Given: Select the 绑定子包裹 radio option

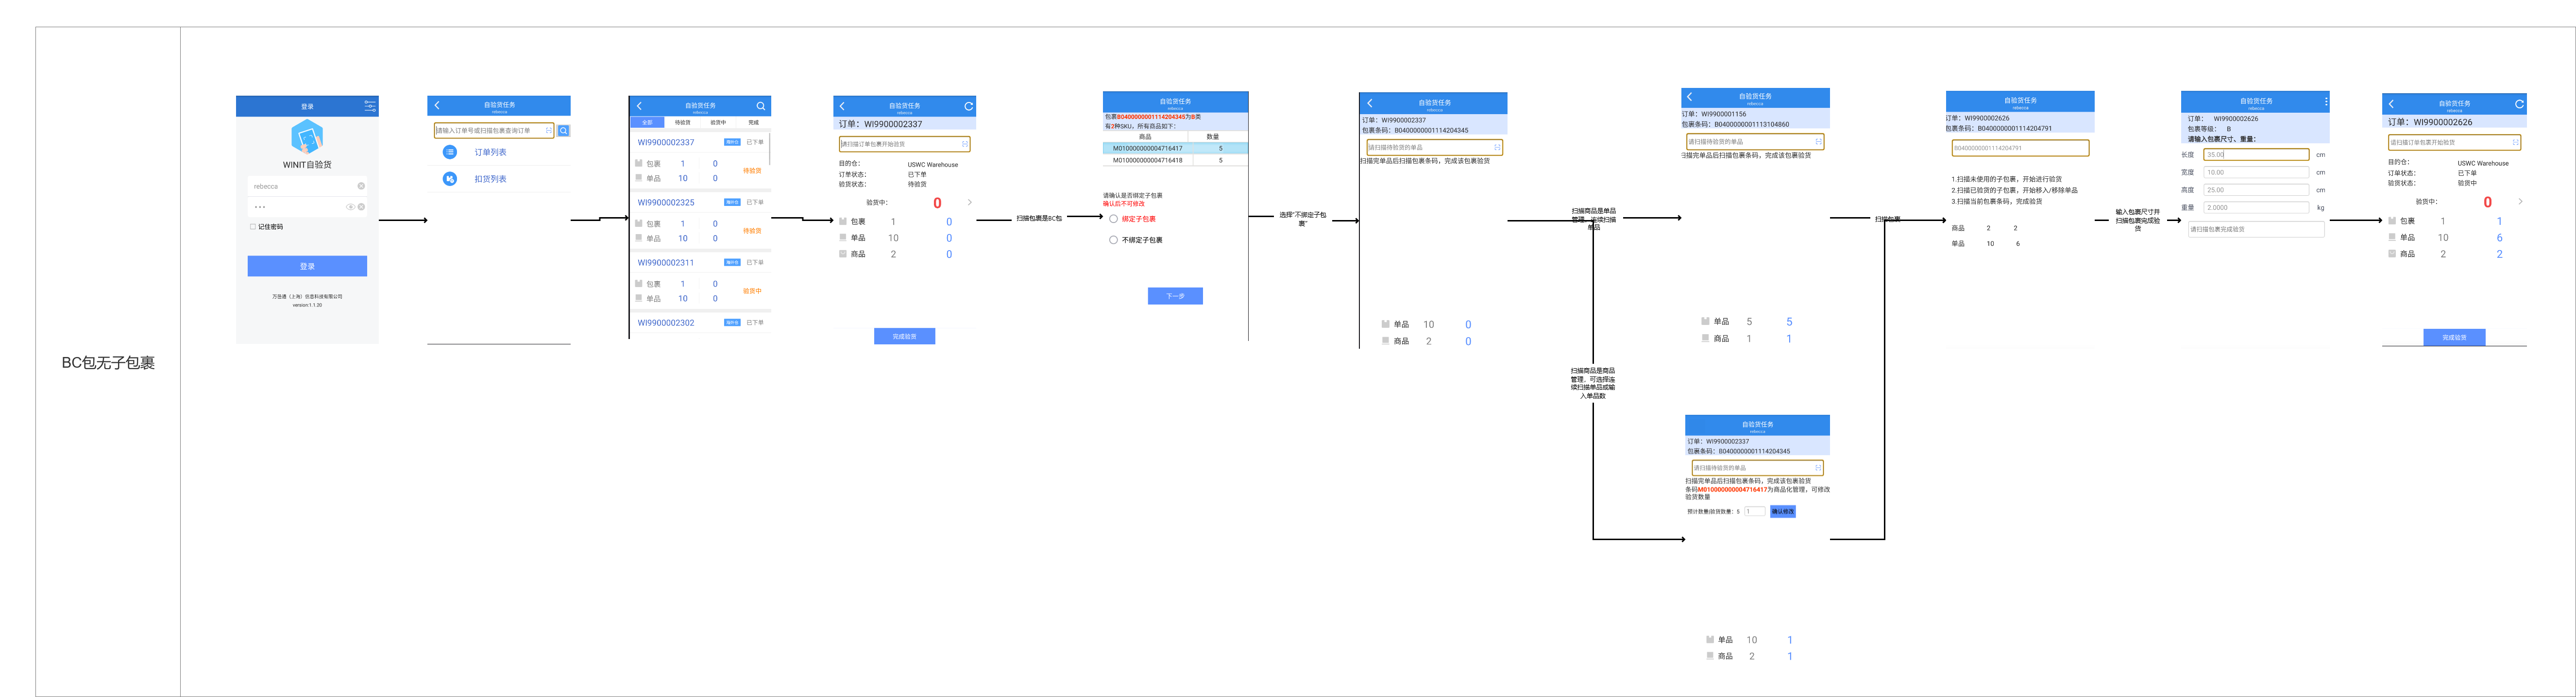Looking at the screenshot, I should point(1113,219).
